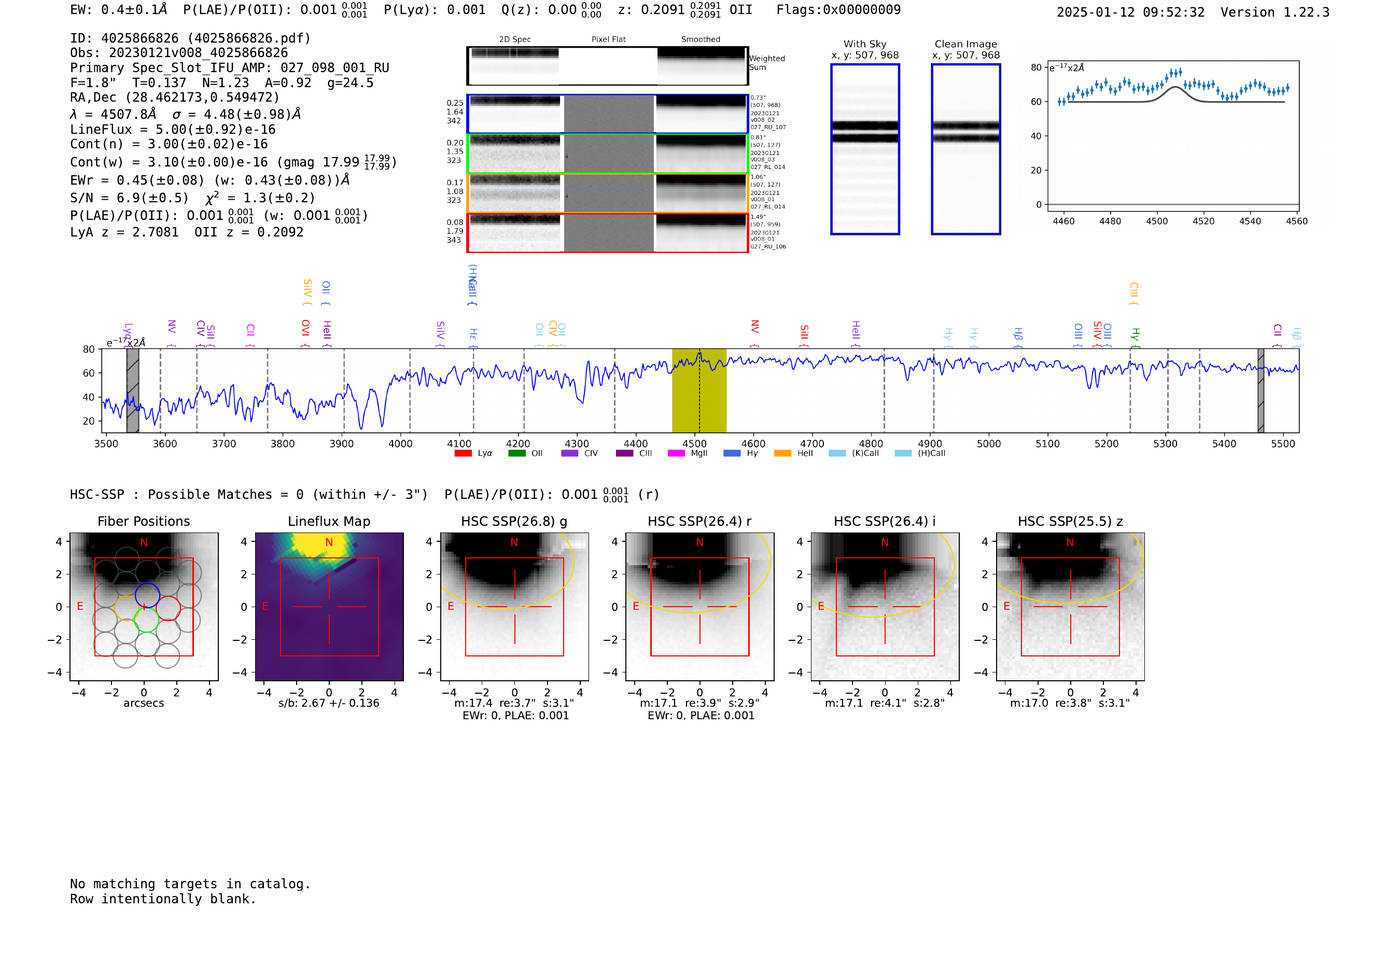
Task: Click the 'Pixel Flat' column header
Action: coord(608,39)
